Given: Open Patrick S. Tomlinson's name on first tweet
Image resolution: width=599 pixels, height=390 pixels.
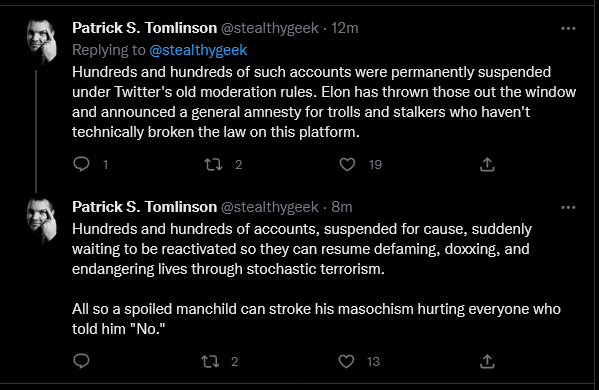Looking at the screenshot, I should pos(144,28).
